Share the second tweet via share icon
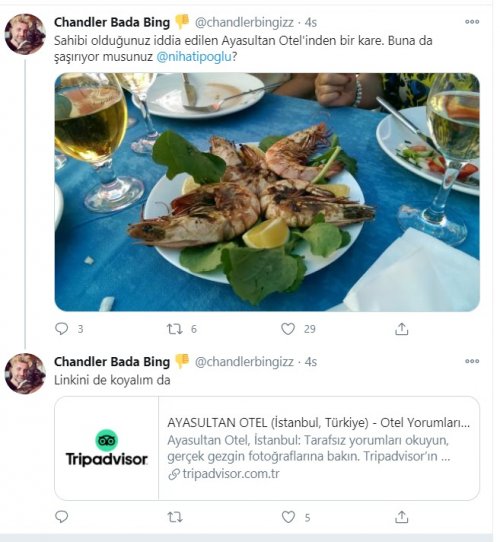Screen dimensions: 500x542 click(x=401, y=517)
